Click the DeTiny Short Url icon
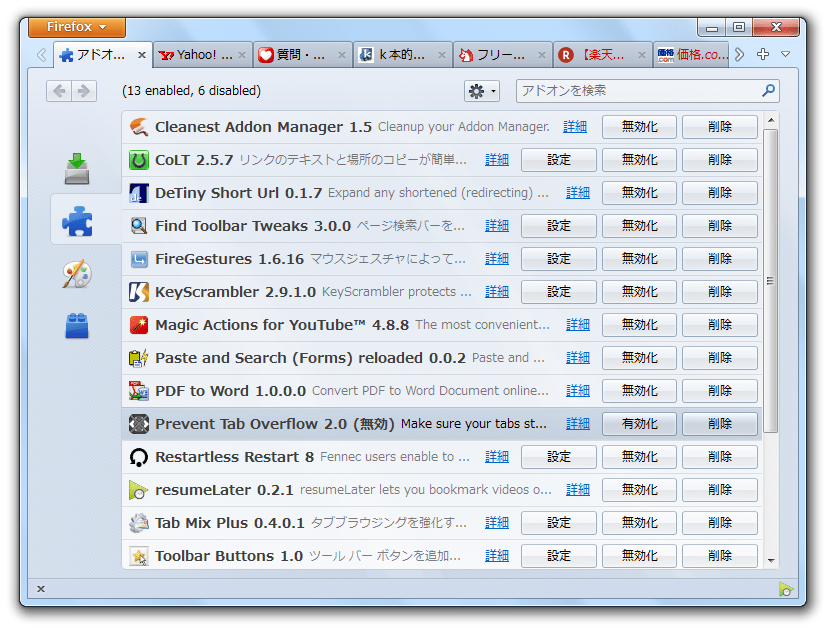The image size is (829, 628). 139,193
